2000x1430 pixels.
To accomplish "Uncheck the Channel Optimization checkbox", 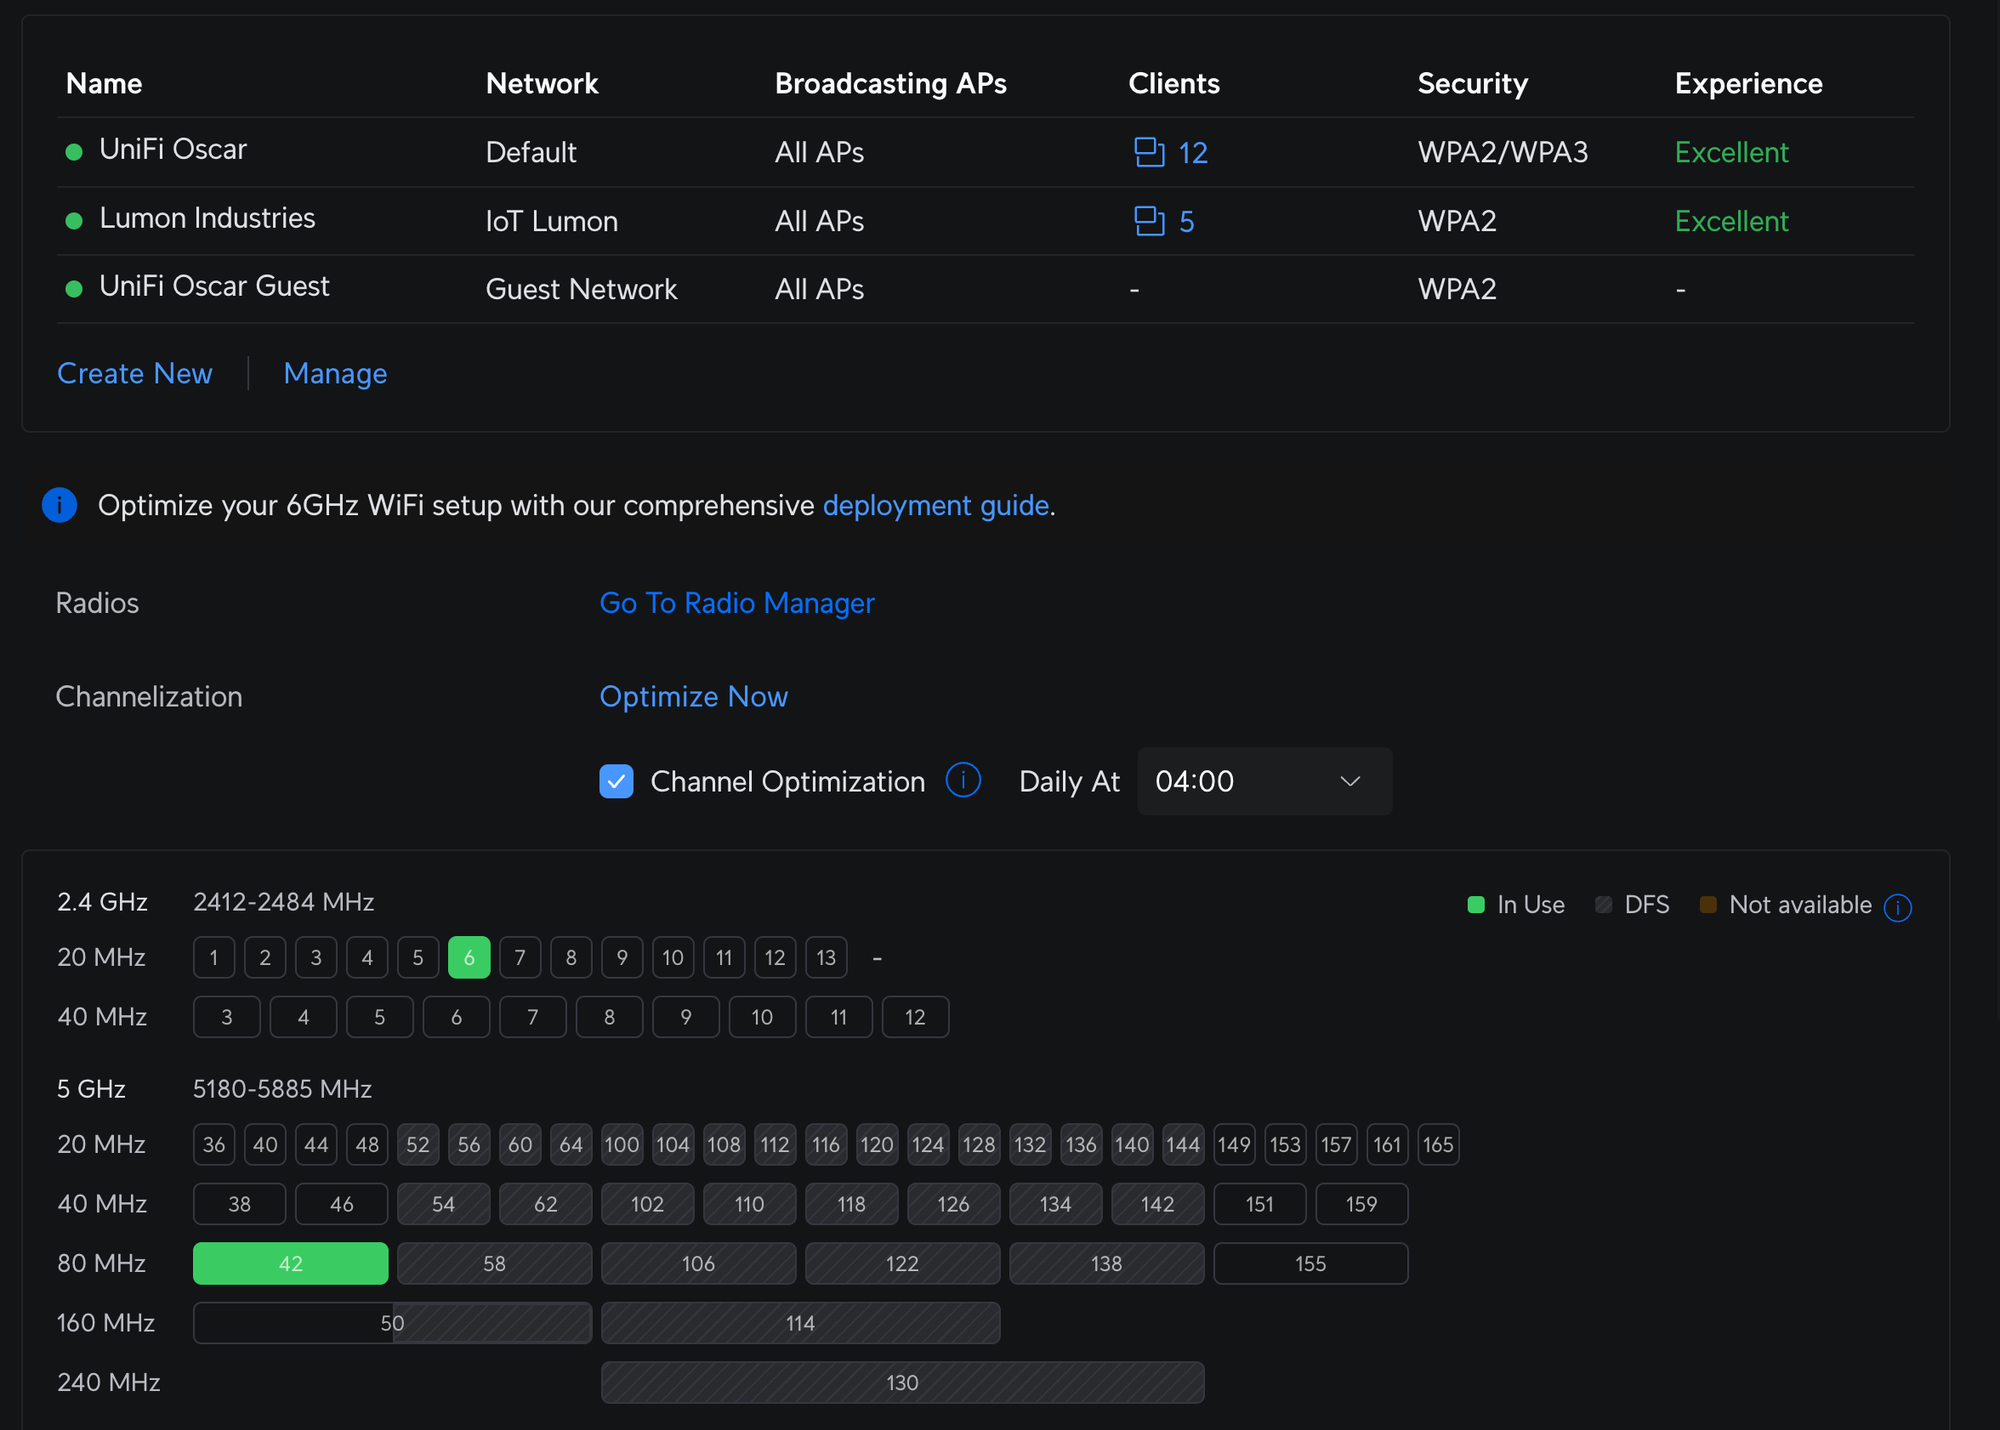I will tap(616, 781).
